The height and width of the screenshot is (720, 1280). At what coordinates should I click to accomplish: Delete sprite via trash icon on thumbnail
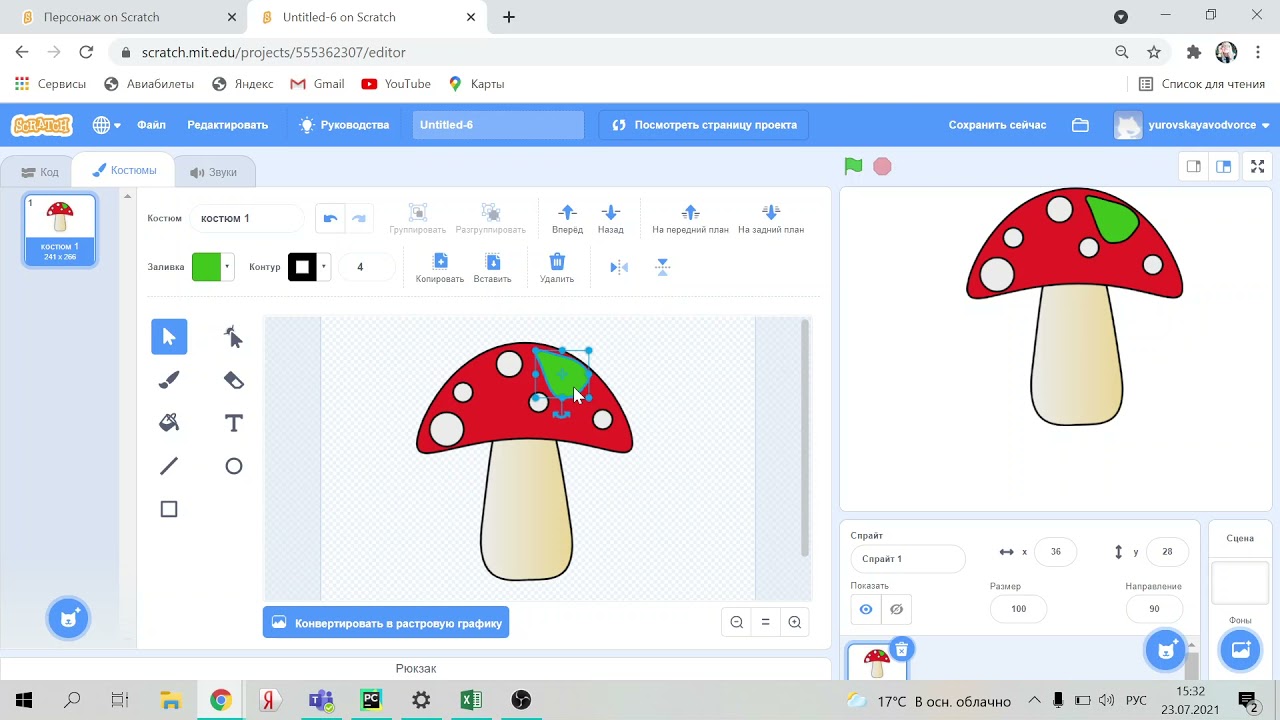coord(900,650)
